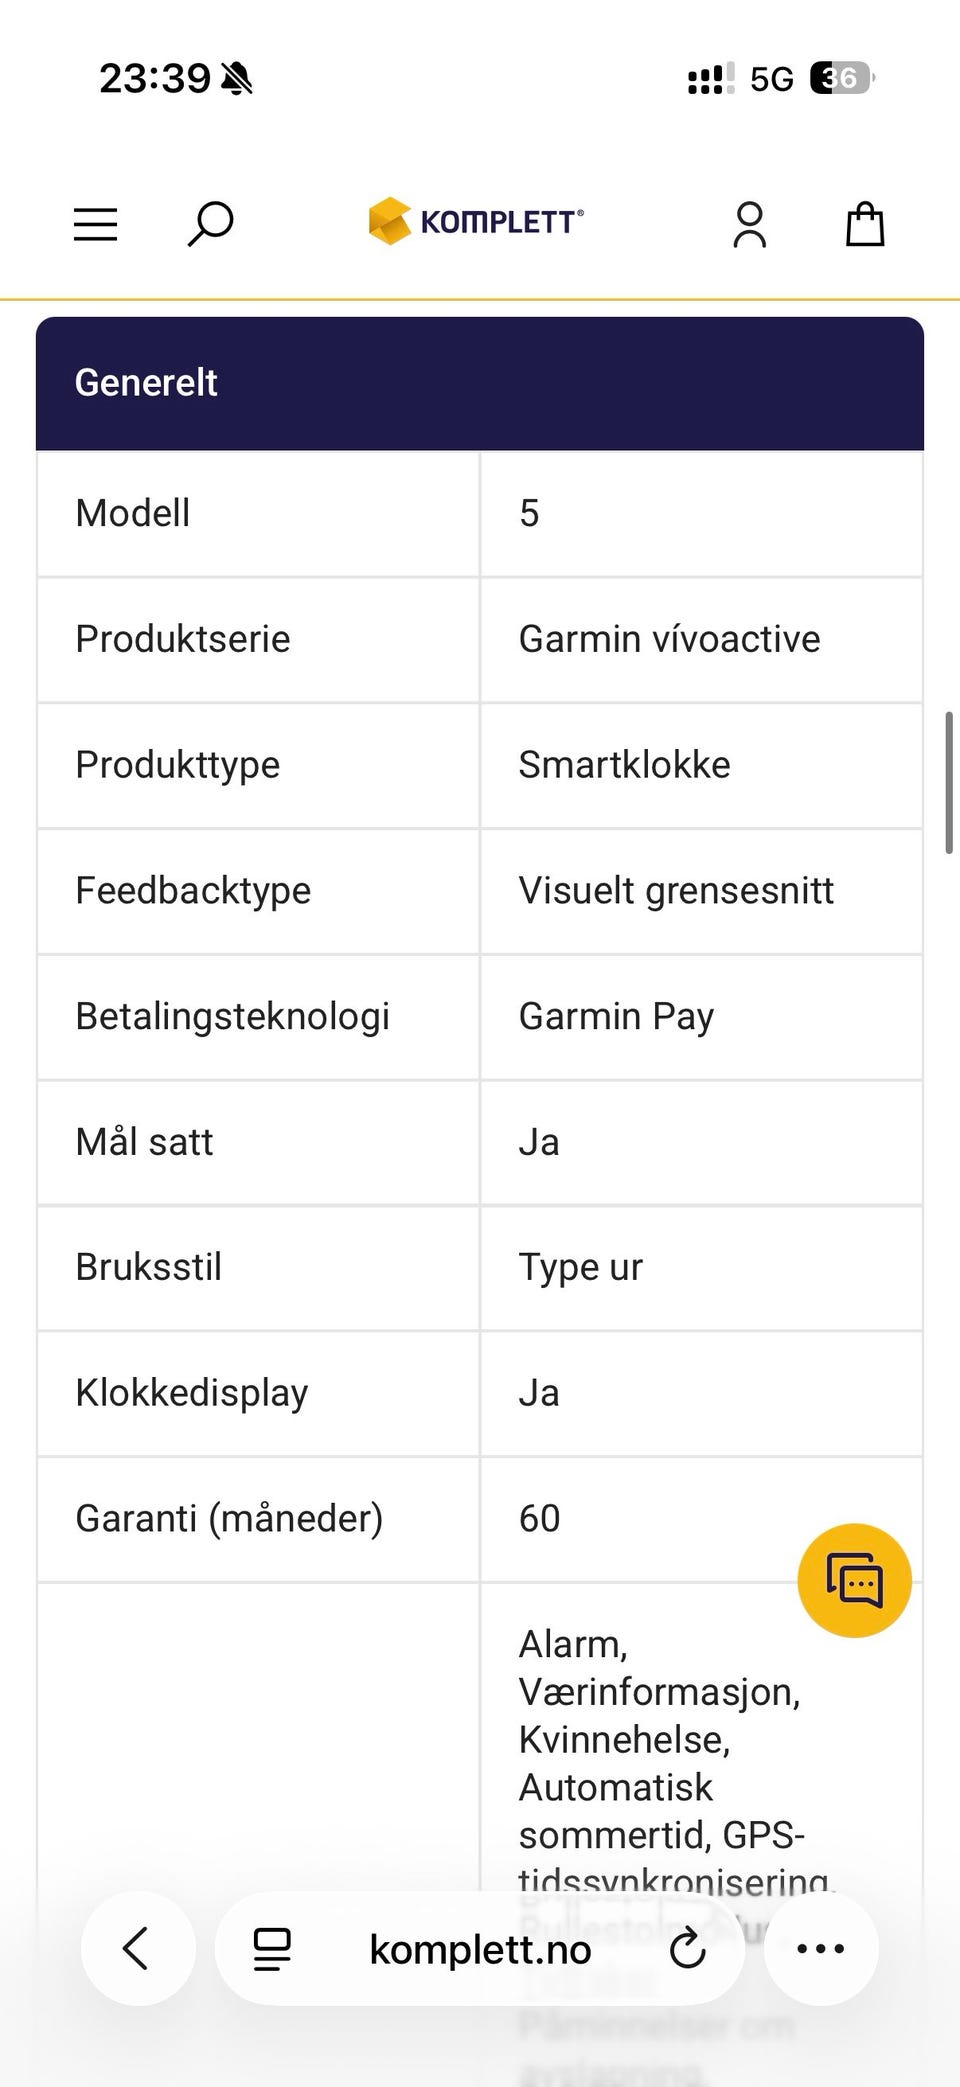This screenshot has width=960, height=2087.
Task: Go to the Komplett logo homepage
Action: click(477, 221)
